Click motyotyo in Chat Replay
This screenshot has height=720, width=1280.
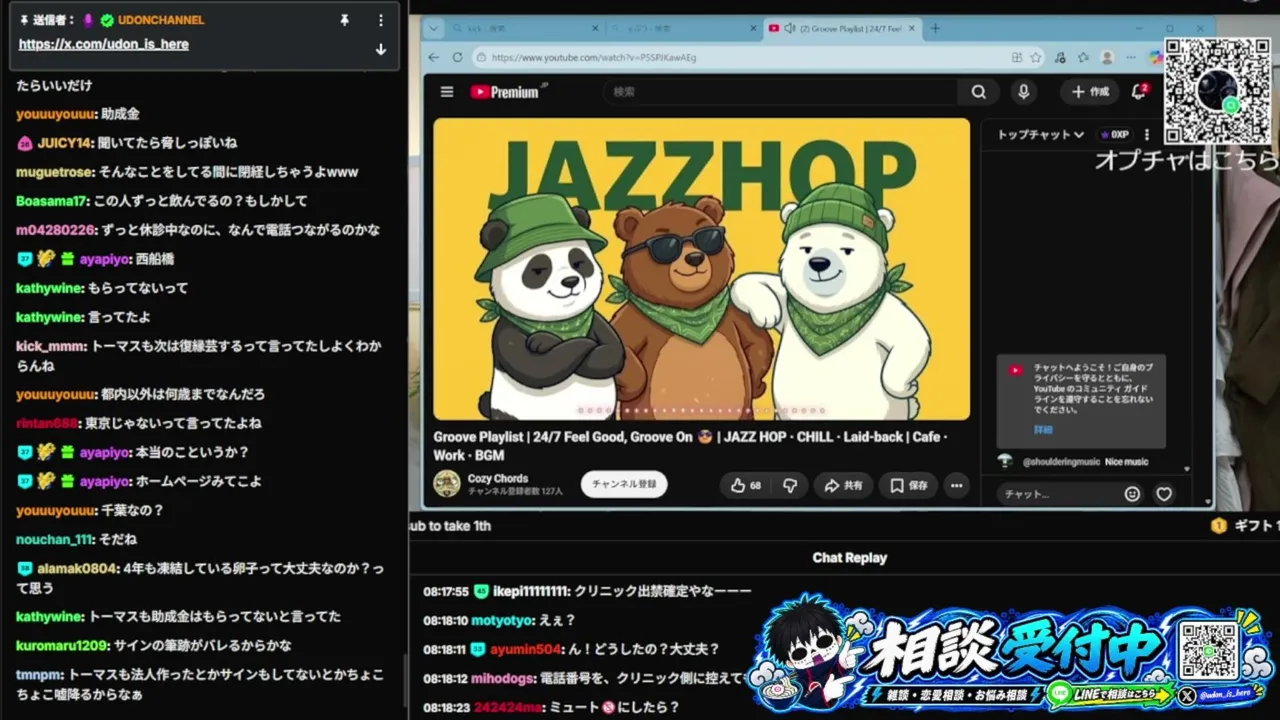point(502,620)
